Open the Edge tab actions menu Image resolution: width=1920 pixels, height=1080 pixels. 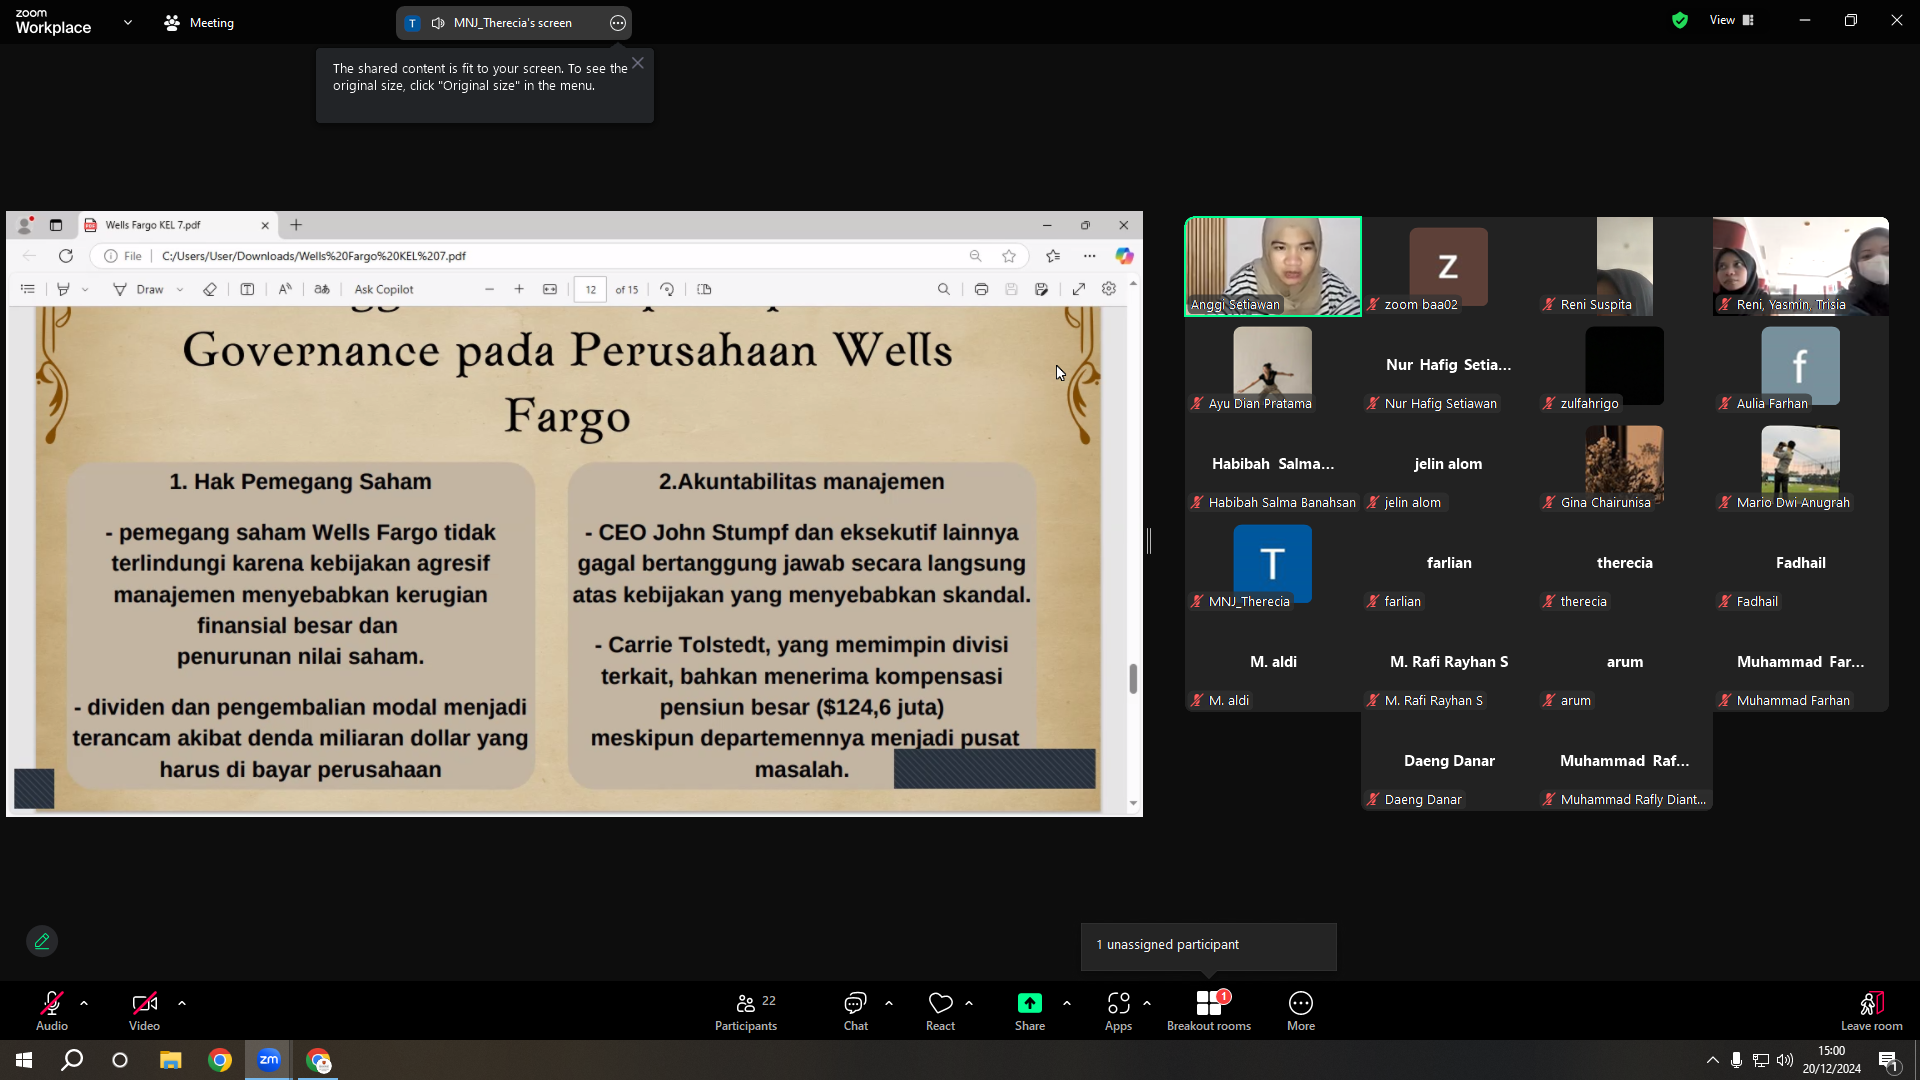click(56, 225)
